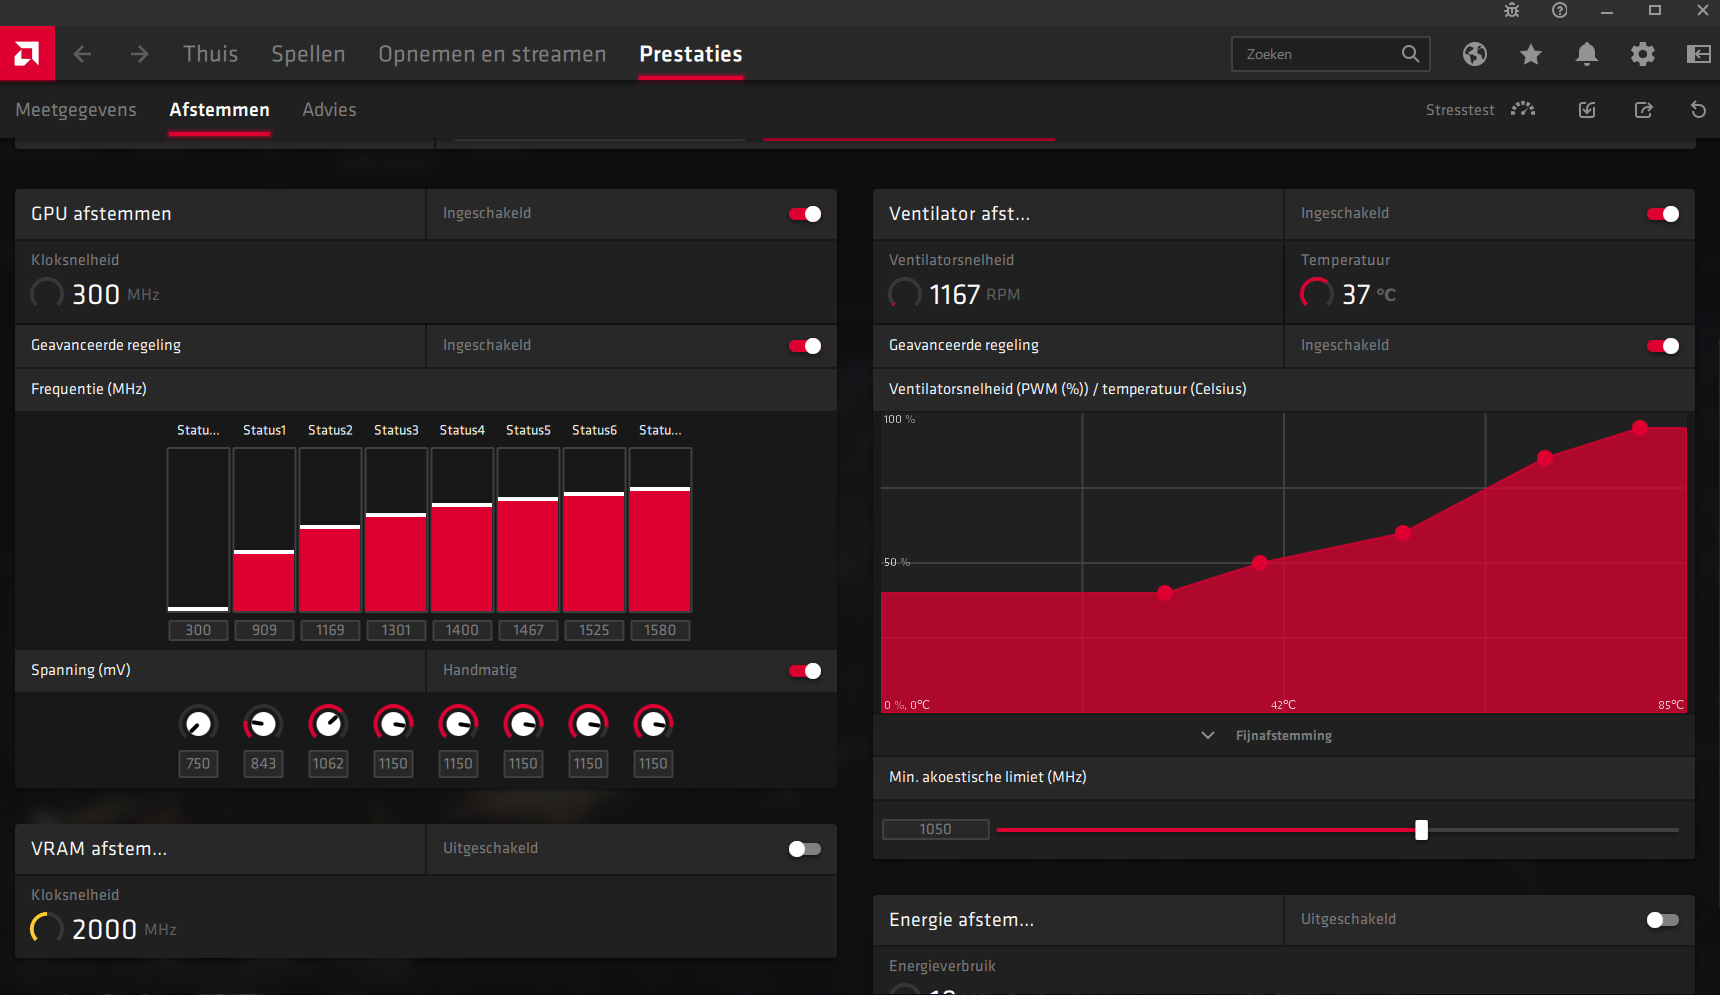Click the 843 voltage value field
The width and height of the screenshot is (1720, 995).
coord(263,764)
